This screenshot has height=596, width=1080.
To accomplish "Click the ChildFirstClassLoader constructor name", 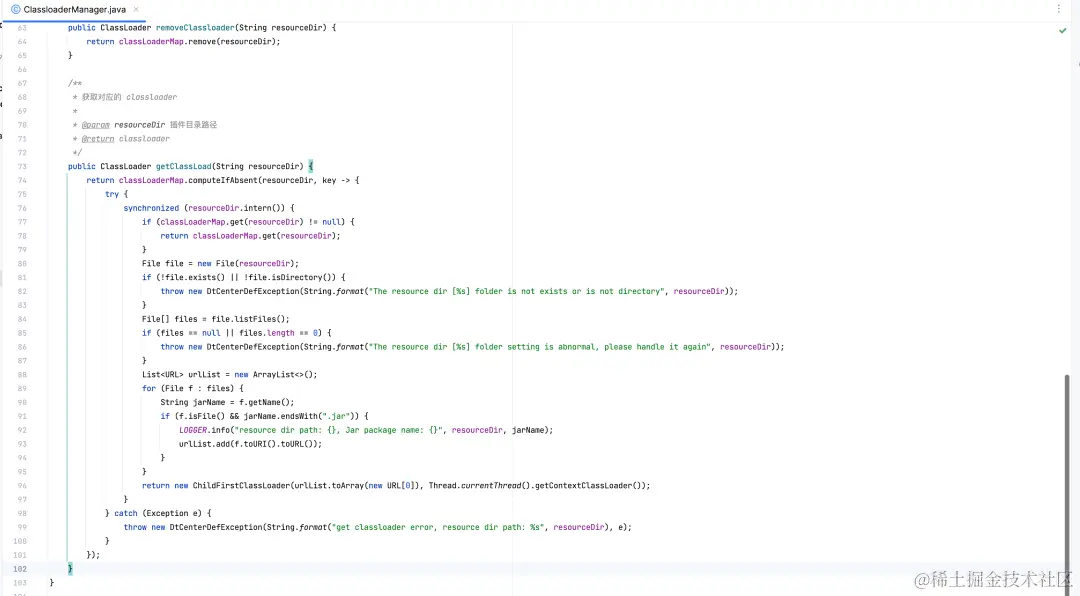I will pos(241,485).
